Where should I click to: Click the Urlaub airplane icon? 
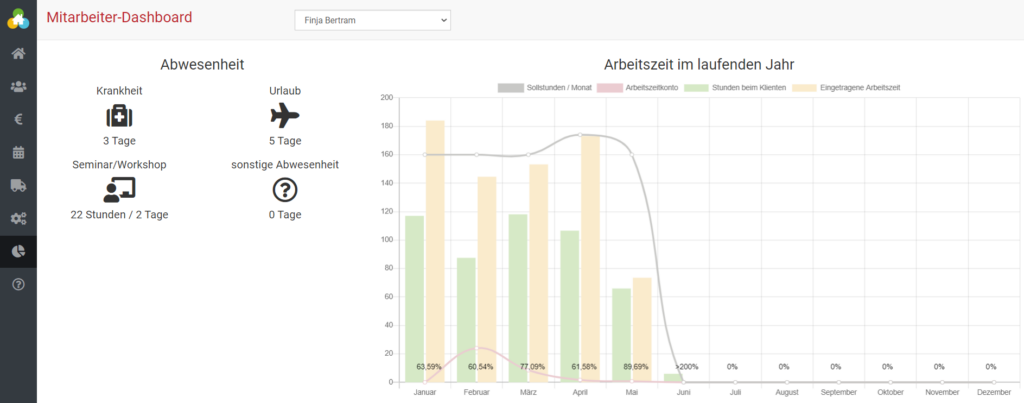coord(285,116)
